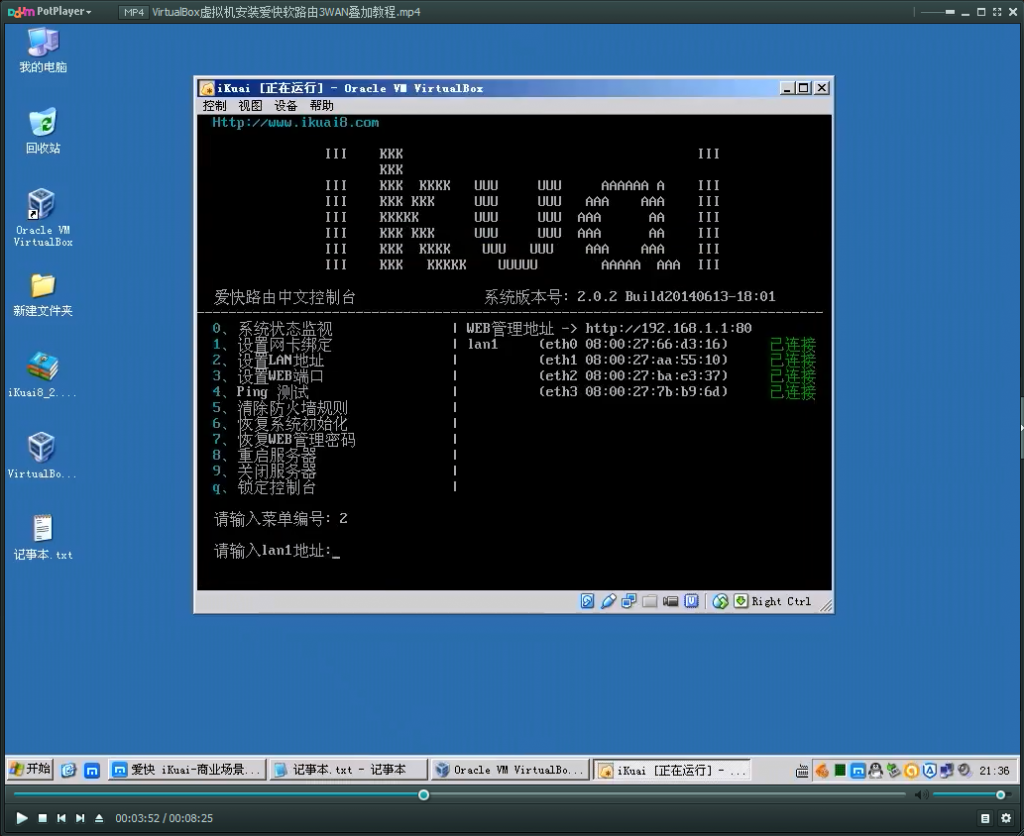Screen dimensions: 1024x836
Task: Click the network computers tray icon
Action: tap(946, 771)
